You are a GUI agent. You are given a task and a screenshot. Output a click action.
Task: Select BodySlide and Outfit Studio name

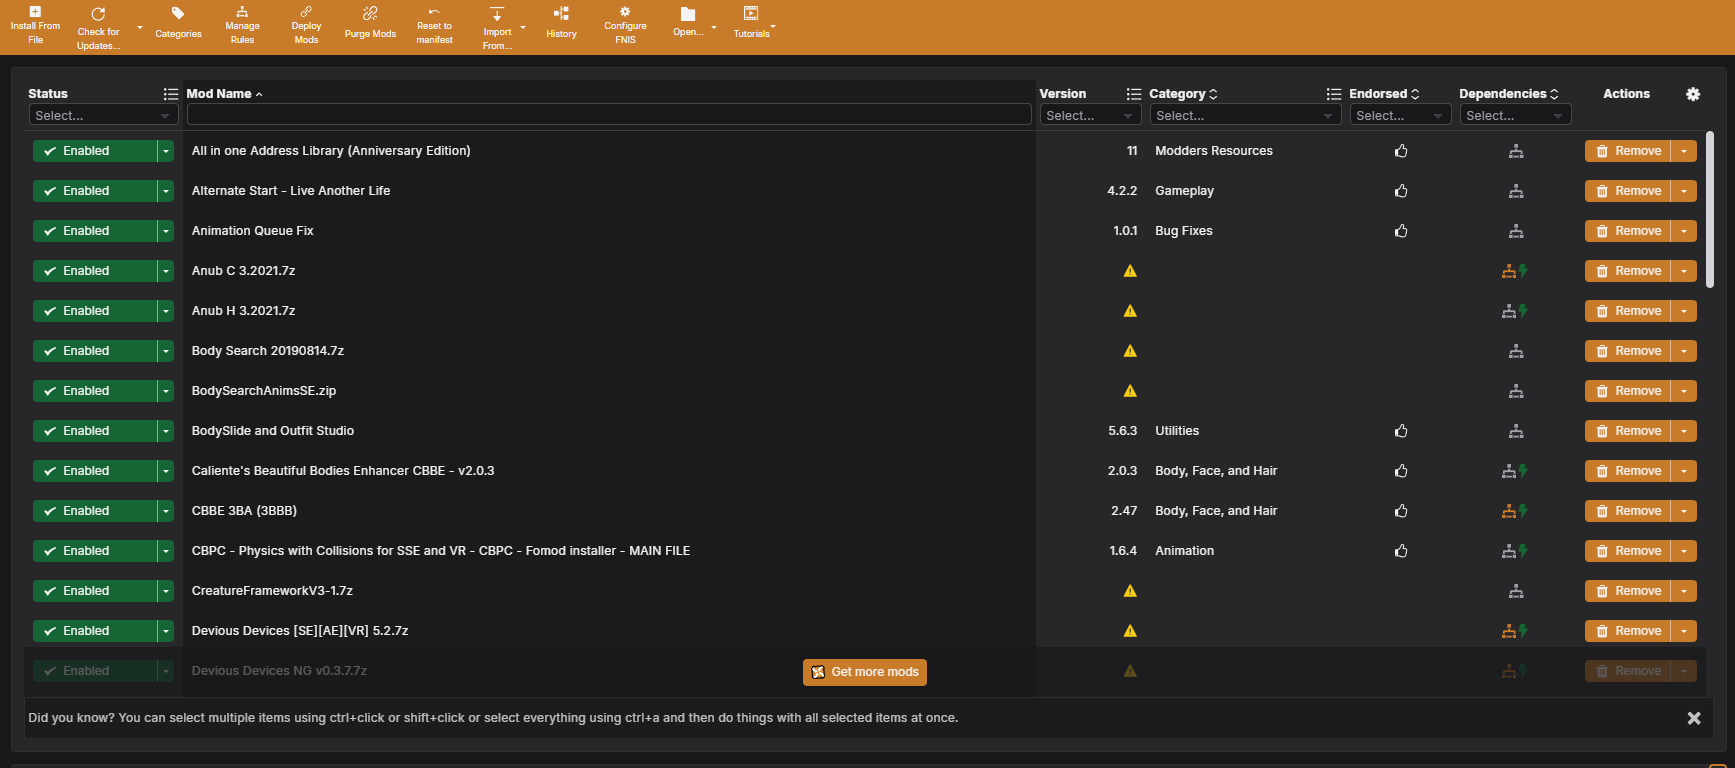pos(273,431)
